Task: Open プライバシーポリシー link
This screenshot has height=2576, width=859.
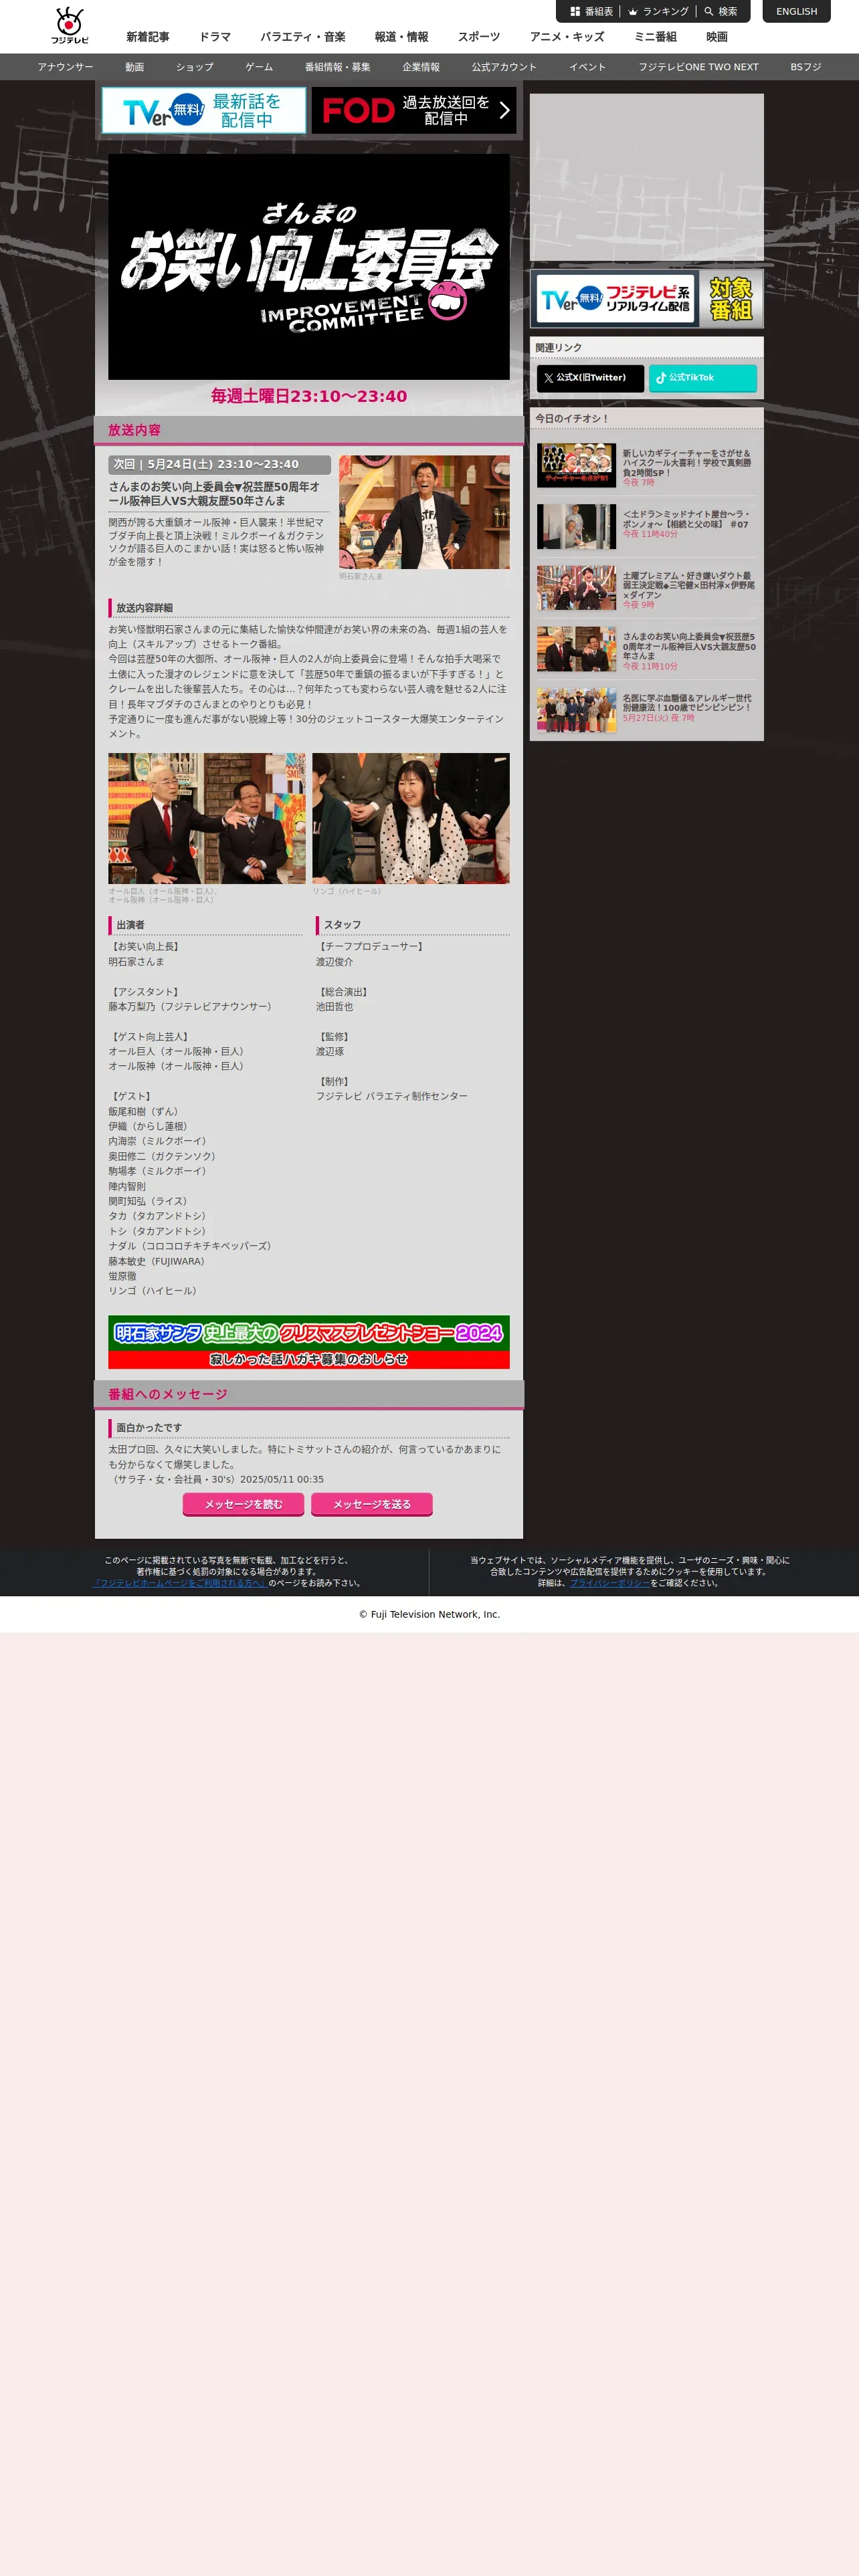Action: (x=610, y=1583)
